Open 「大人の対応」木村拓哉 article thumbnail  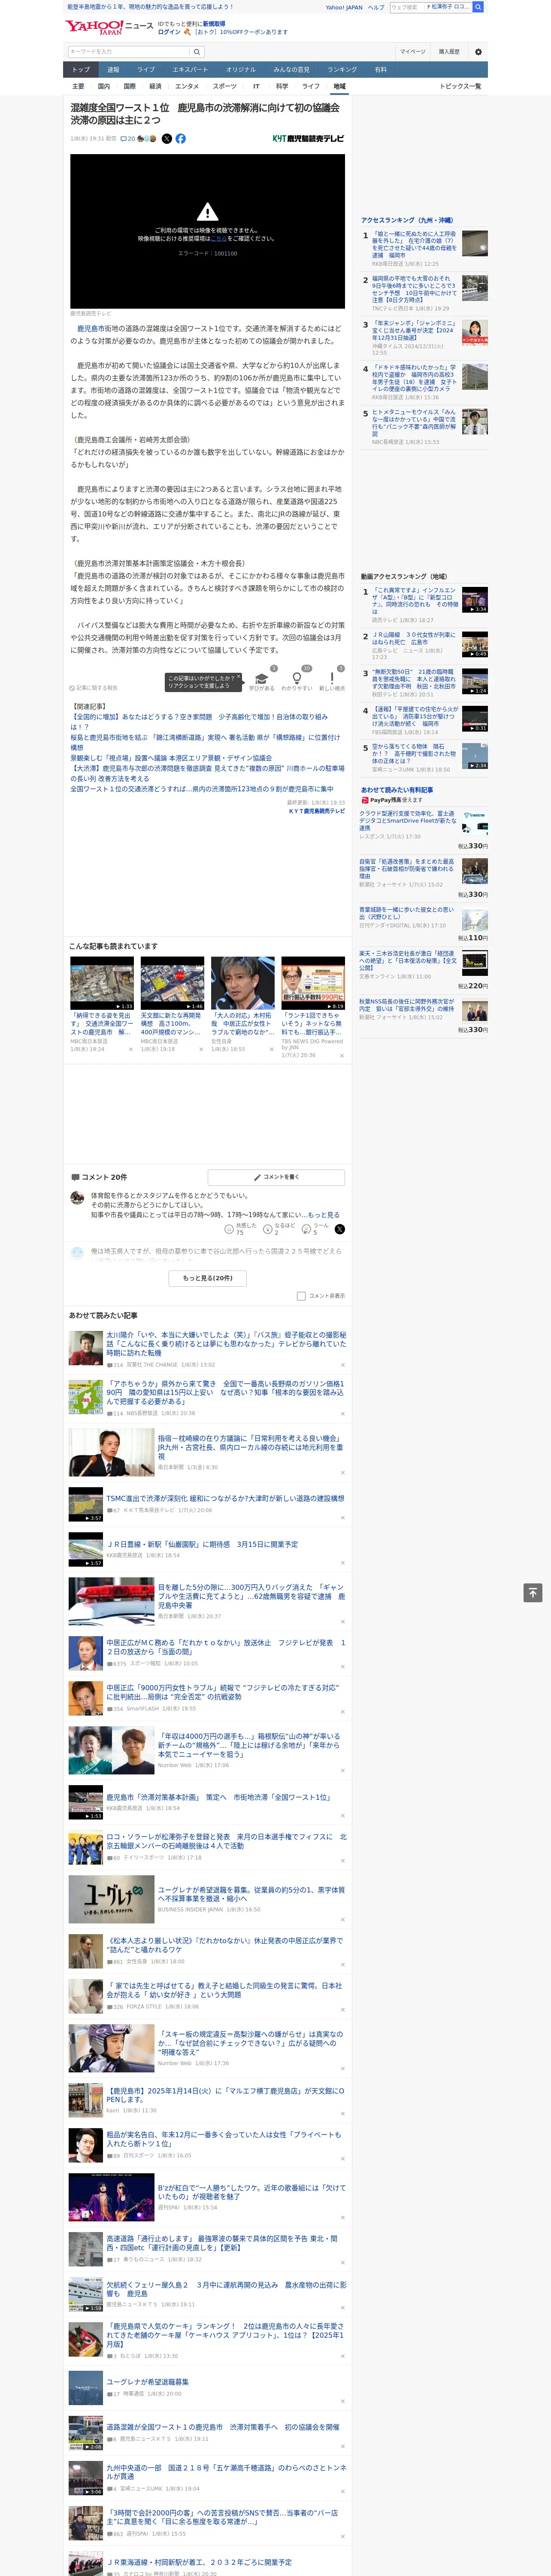pyautogui.click(x=243, y=983)
